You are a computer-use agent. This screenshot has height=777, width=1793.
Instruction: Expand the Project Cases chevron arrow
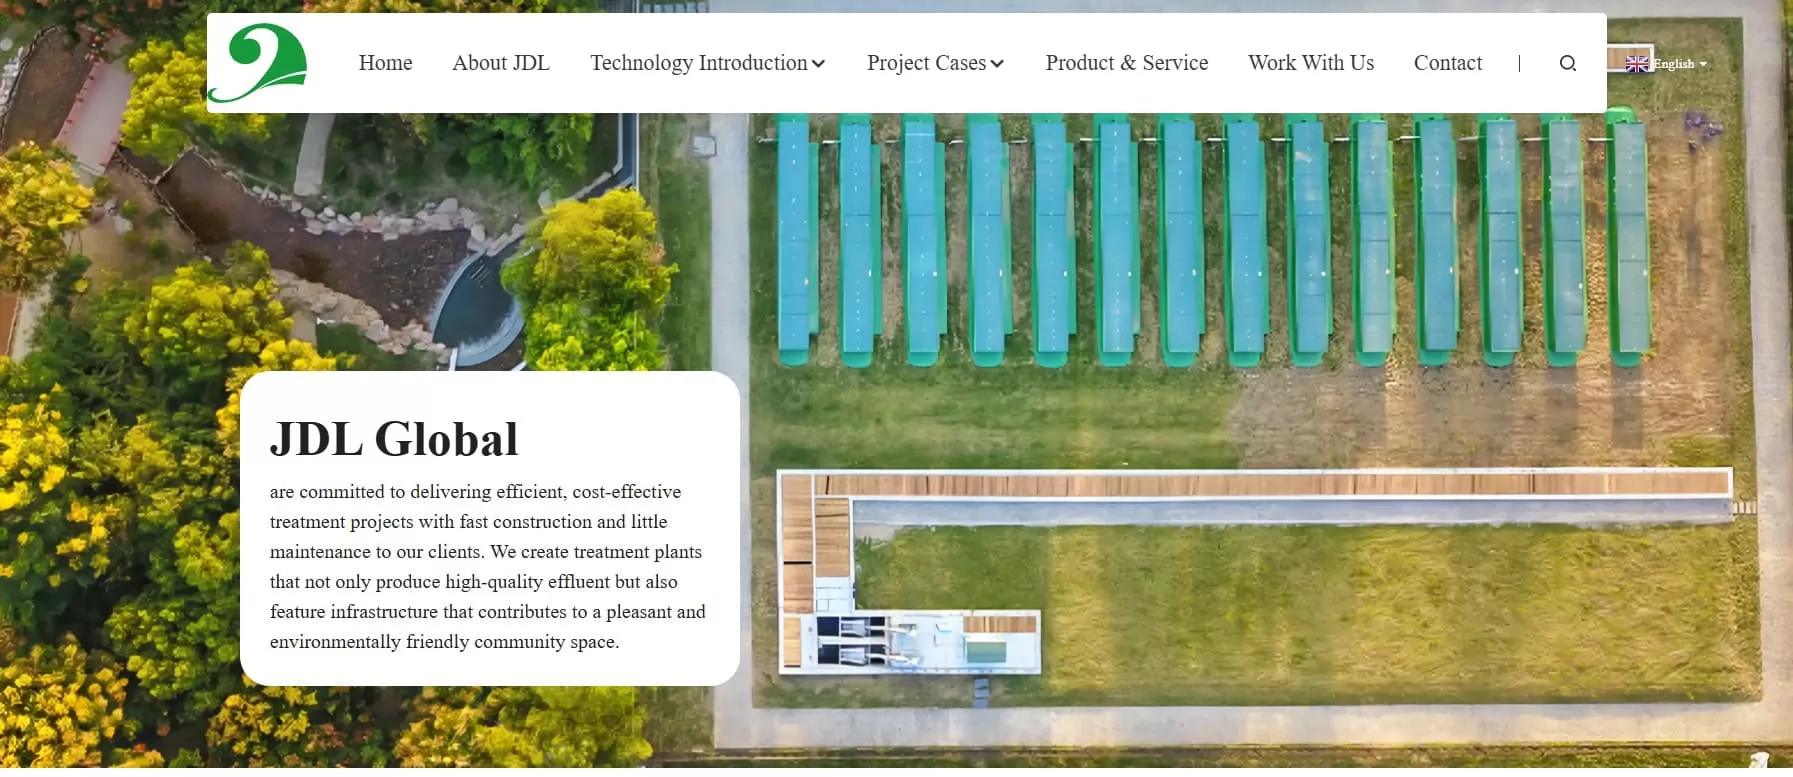pos(997,64)
